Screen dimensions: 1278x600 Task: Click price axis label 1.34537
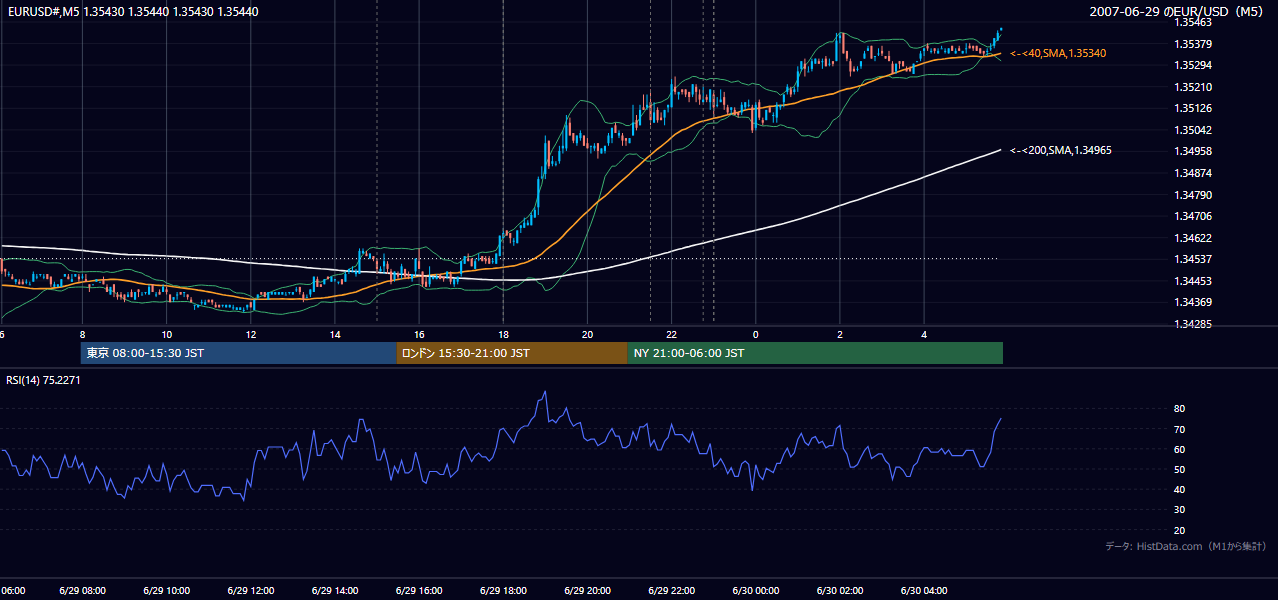click(x=1194, y=259)
